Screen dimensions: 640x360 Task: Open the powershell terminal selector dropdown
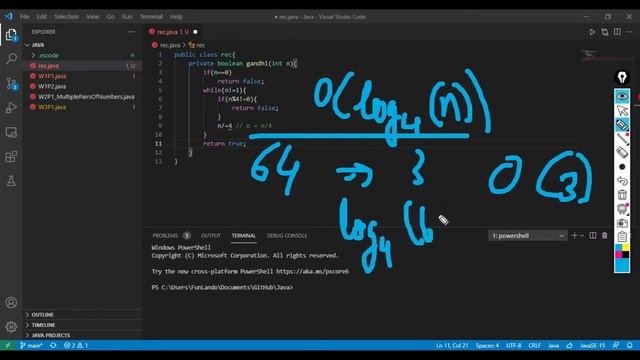(527, 236)
